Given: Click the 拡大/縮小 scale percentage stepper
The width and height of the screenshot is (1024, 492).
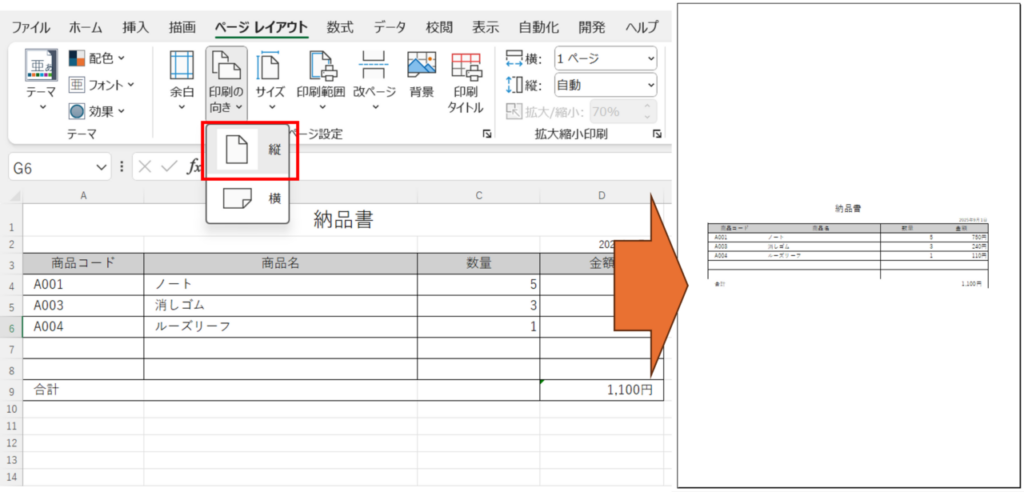Looking at the screenshot, I should click(647, 112).
